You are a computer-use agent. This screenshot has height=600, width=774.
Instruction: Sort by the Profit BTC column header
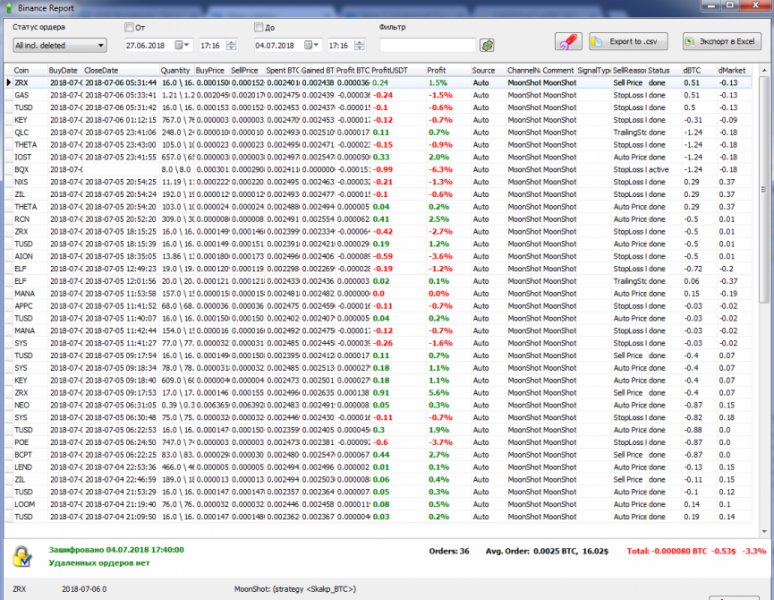tap(352, 70)
